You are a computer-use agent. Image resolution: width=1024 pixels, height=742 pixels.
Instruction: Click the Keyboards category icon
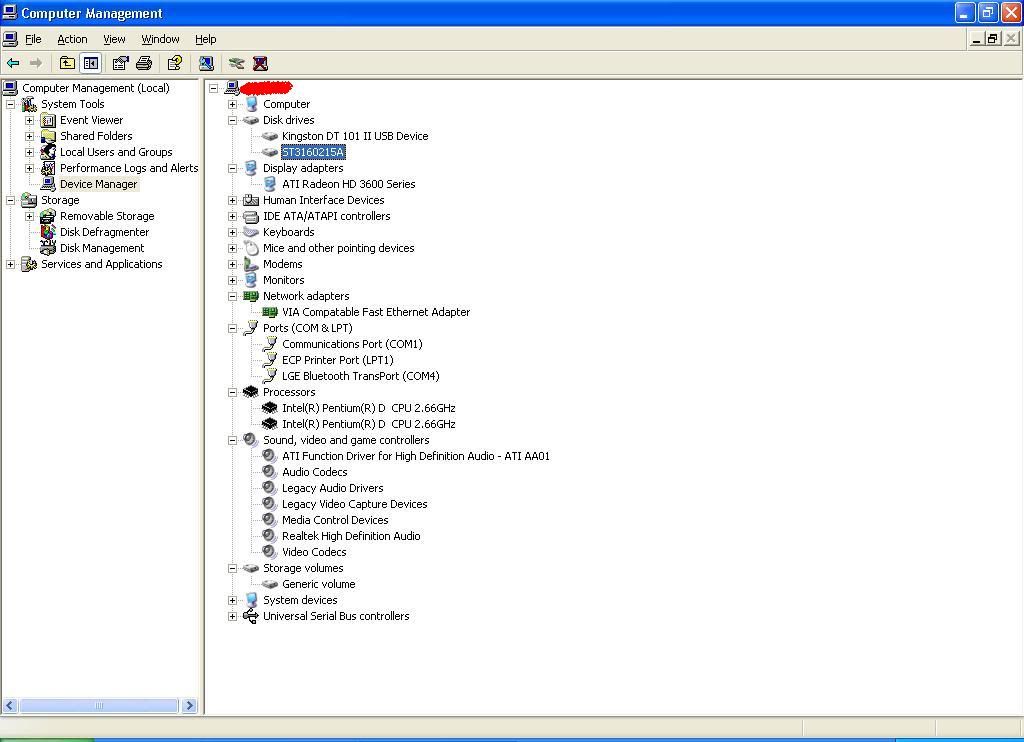(x=251, y=232)
